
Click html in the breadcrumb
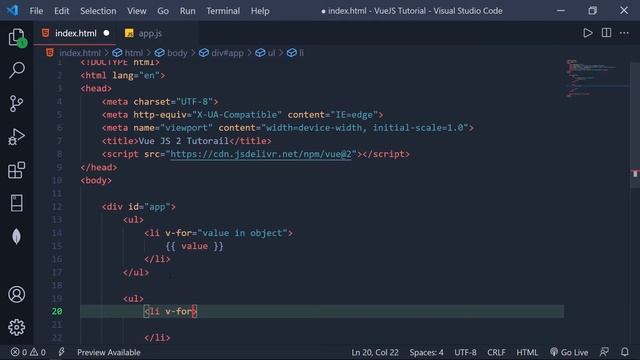tap(134, 53)
